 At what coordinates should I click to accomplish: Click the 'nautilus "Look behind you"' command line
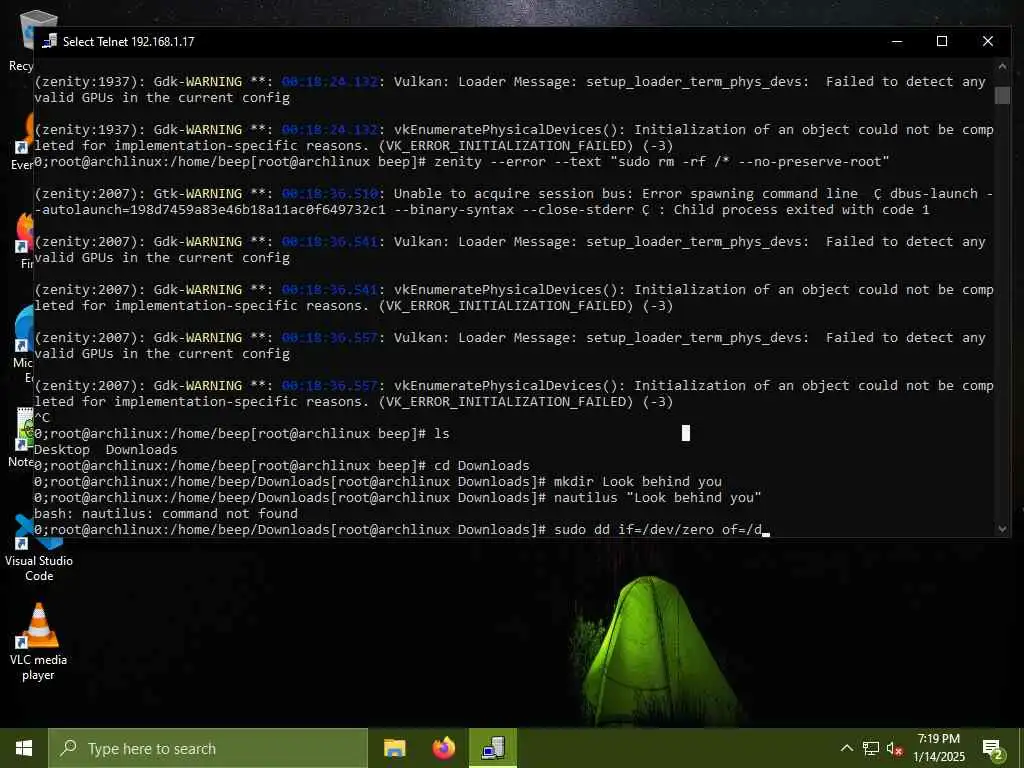point(398,497)
